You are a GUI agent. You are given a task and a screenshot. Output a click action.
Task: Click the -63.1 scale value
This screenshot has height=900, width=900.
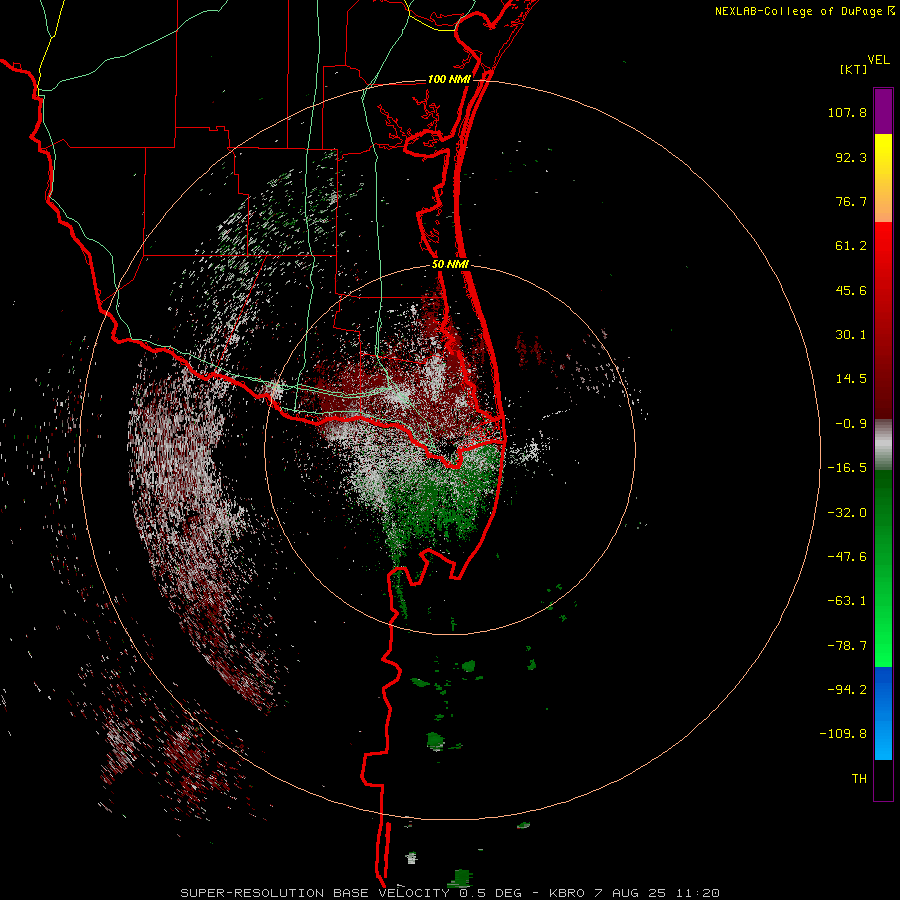[847, 601]
